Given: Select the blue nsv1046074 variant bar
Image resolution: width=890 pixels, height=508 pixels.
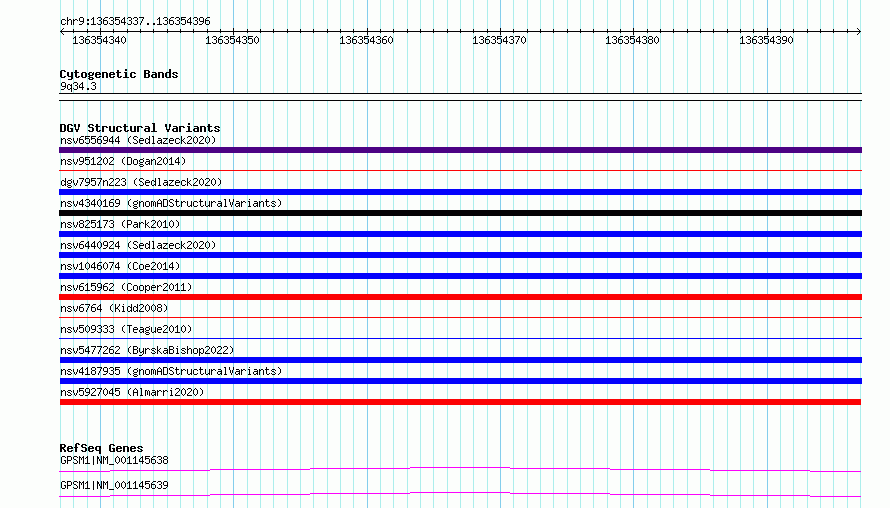Looking at the screenshot, I should point(460,276).
